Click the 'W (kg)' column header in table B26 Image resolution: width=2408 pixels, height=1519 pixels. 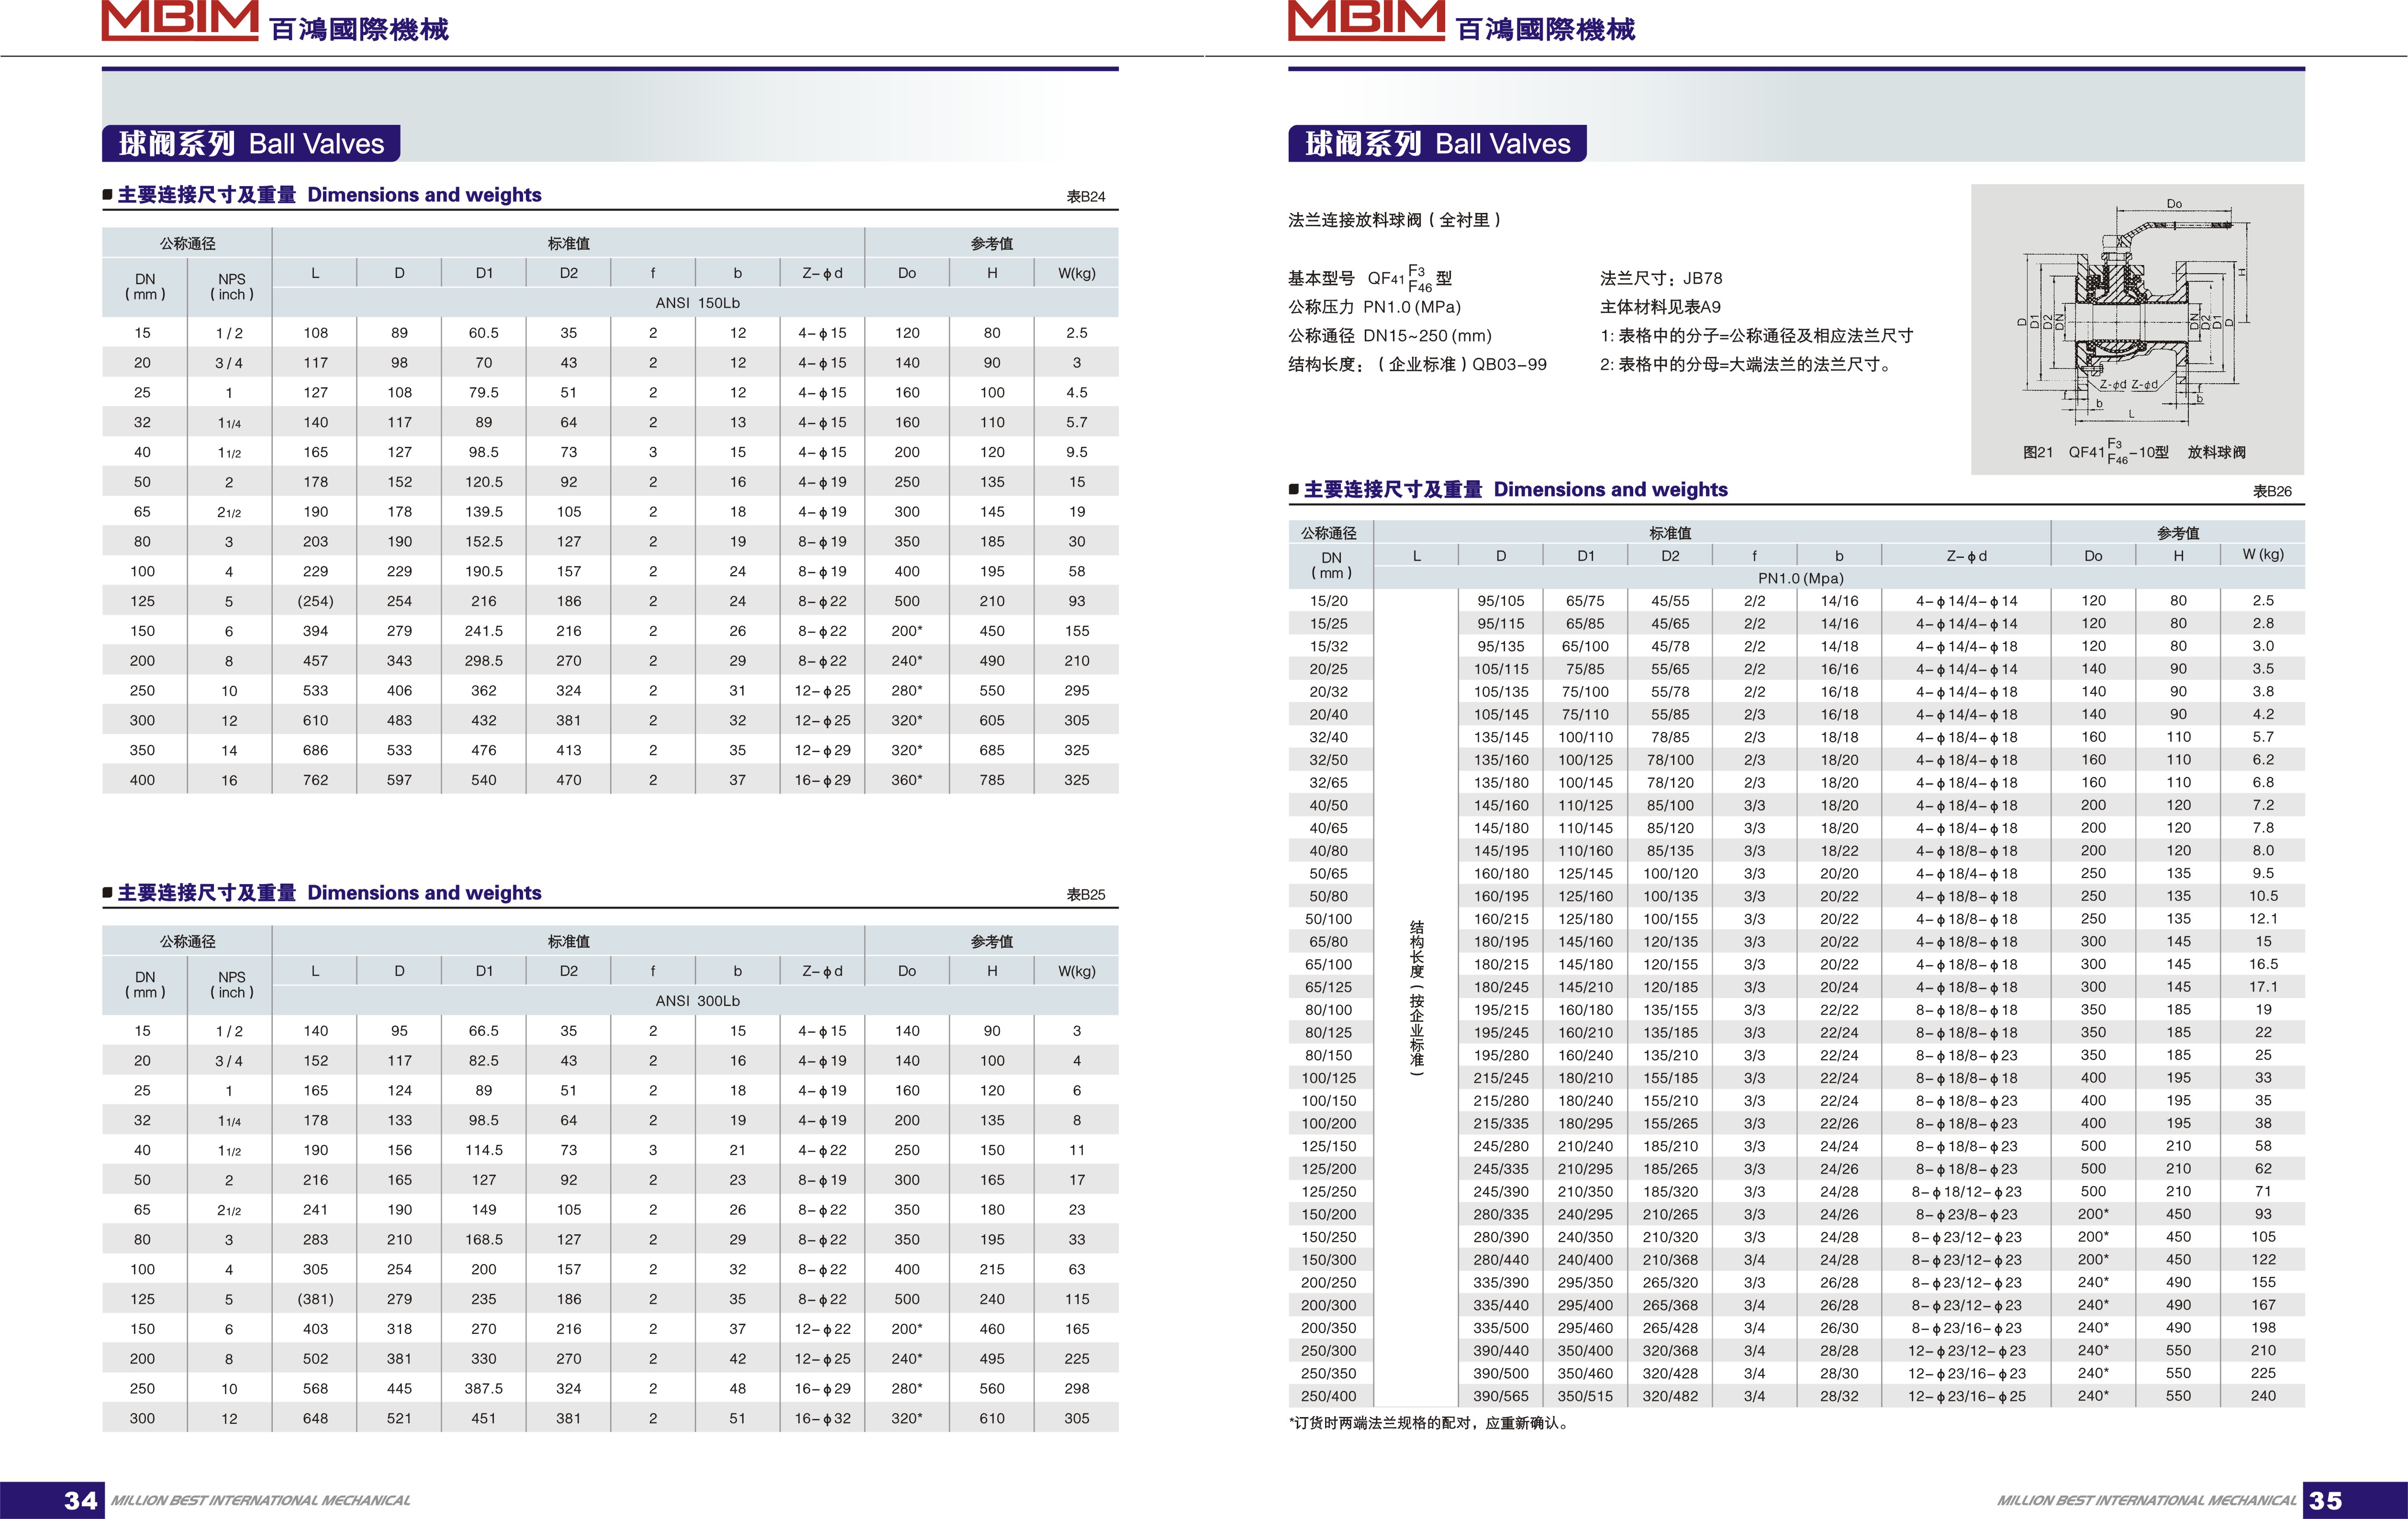point(2263,555)
